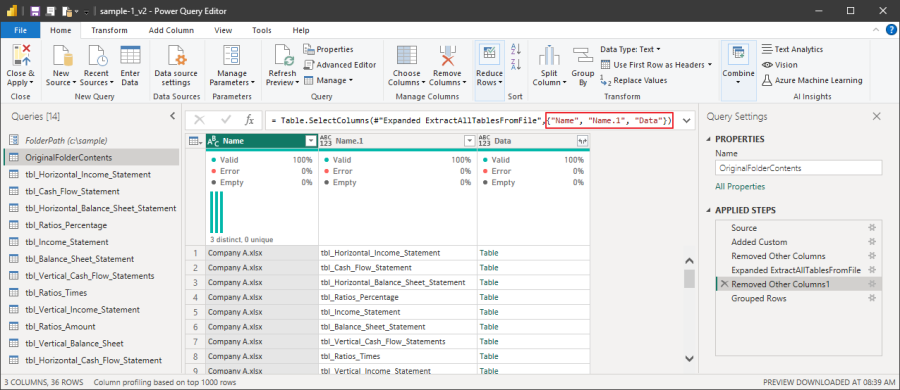900x390 pixels.
Task: Click the Remove Columns icon
Action: [447, 56]
